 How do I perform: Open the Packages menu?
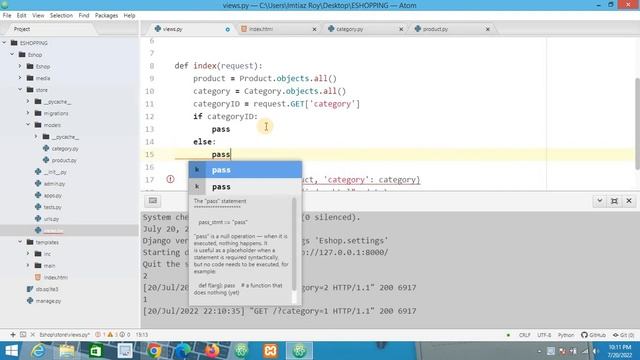[x=106, y=16]
